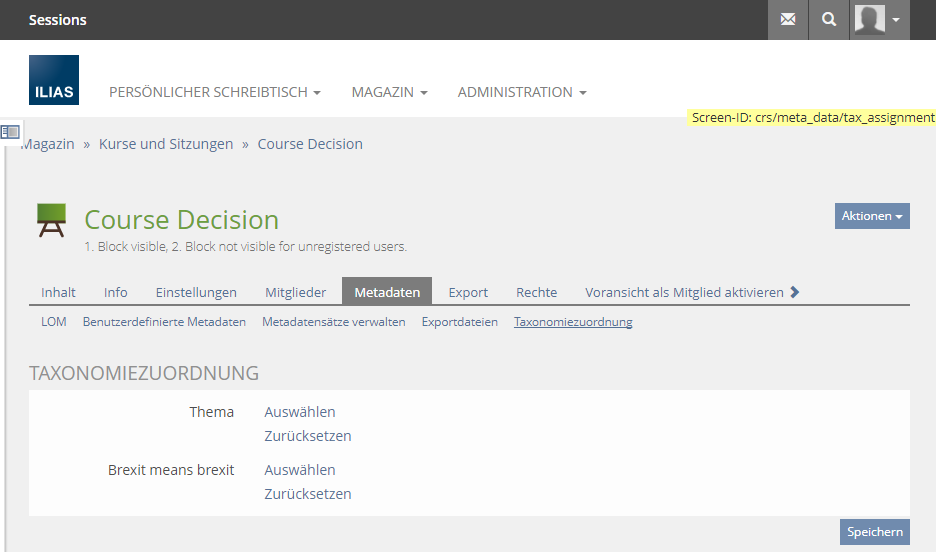936x552 pixels.
Task: Open the Export tab
Action: pyautogui.click(x=468, y=292)
